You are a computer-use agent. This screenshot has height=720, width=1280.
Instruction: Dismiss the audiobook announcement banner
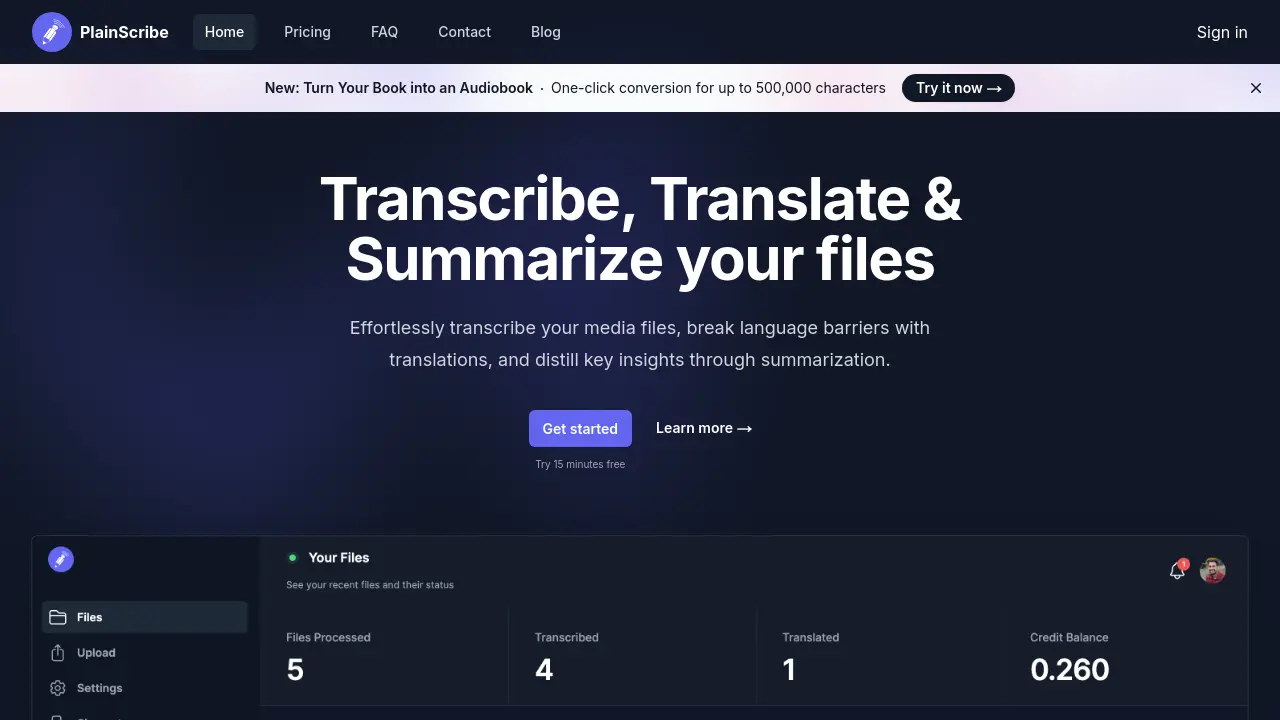point(1256,88)
